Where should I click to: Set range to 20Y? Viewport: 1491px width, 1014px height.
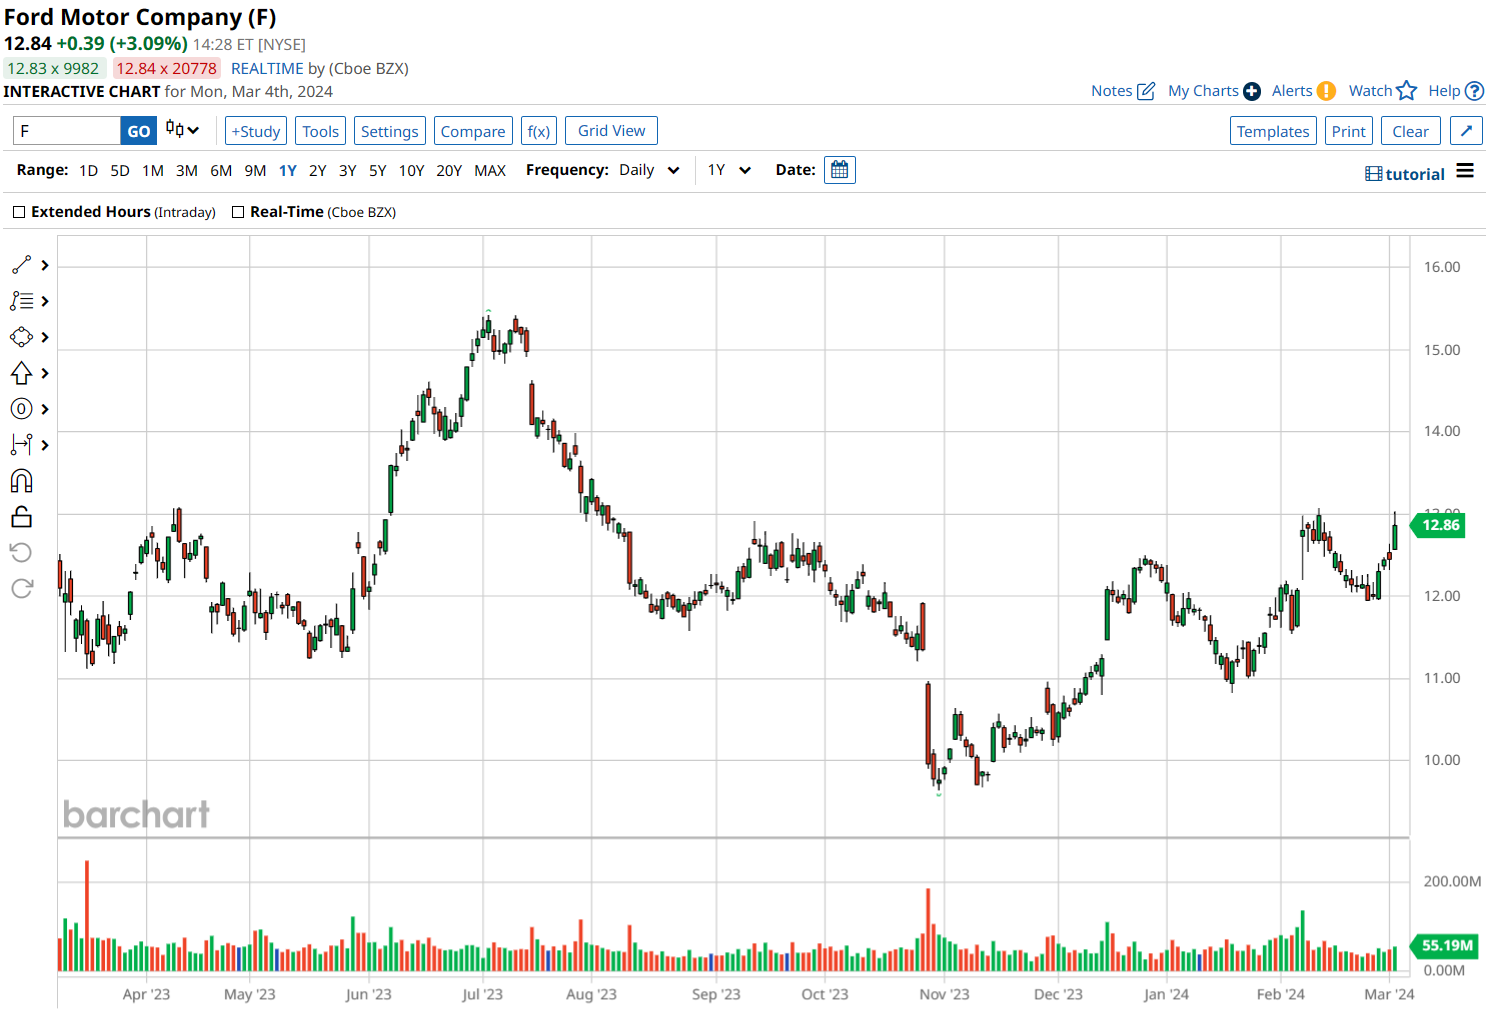[x=449, y=171]
